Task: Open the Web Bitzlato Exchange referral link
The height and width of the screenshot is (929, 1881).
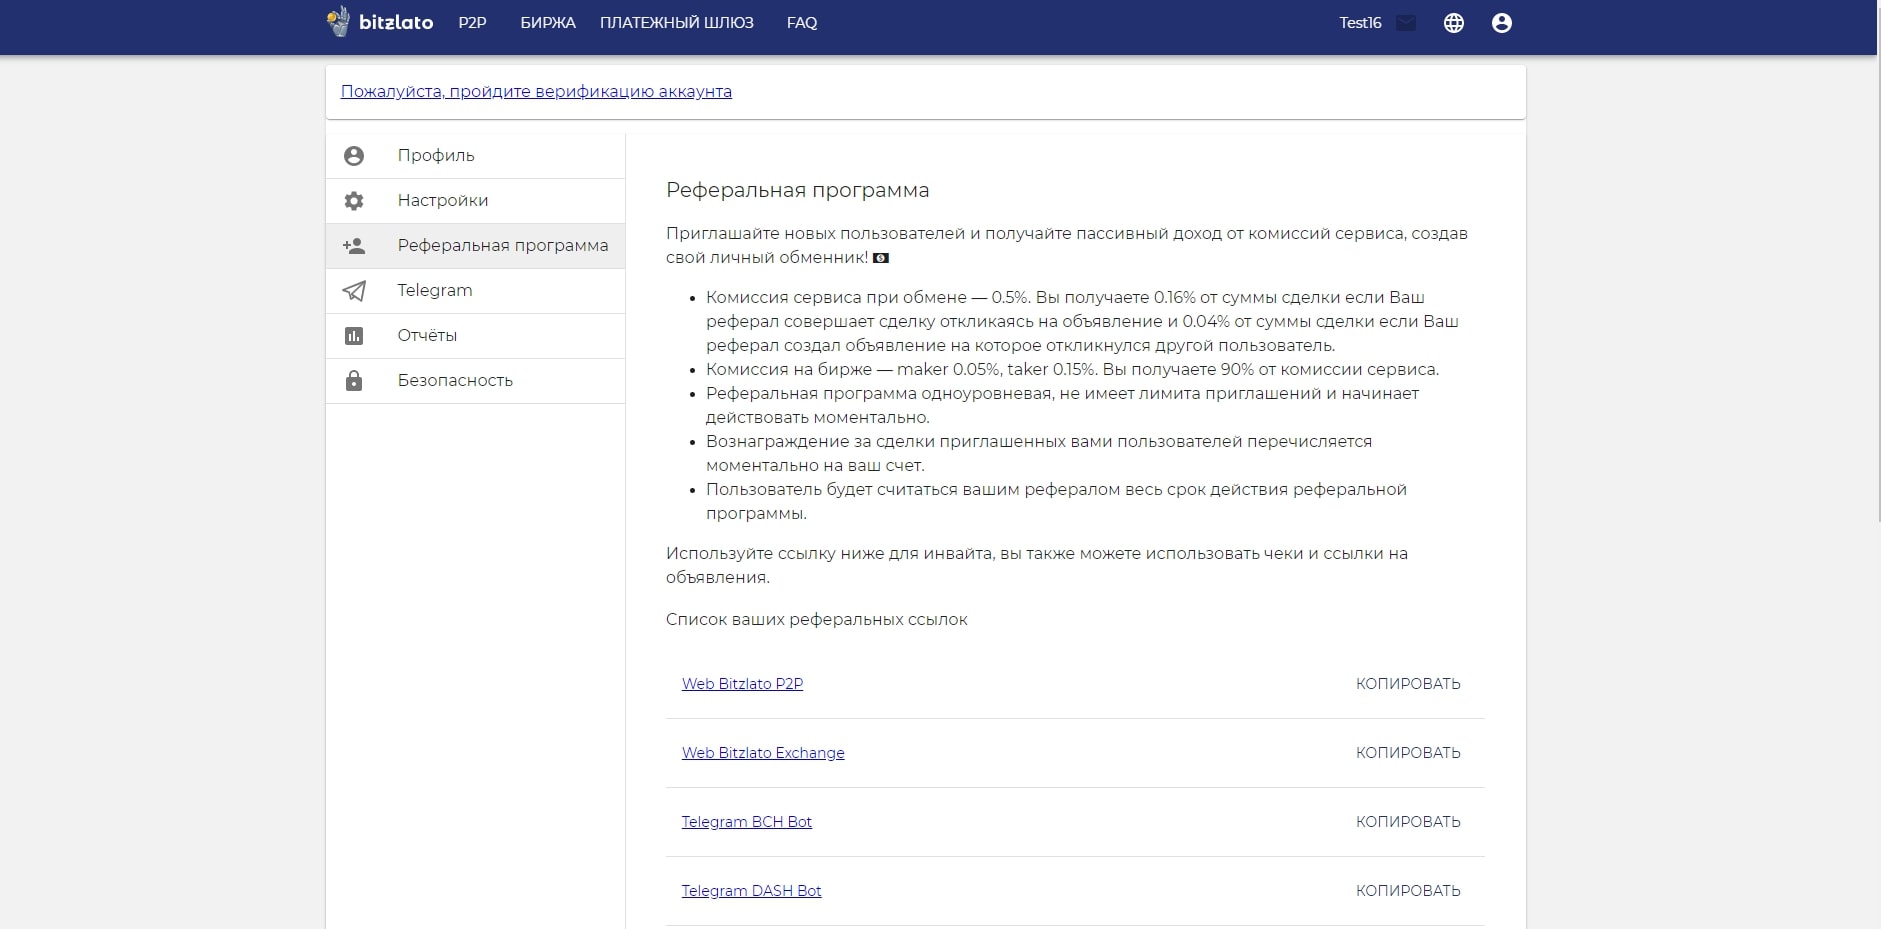Action: pos(763,753)
